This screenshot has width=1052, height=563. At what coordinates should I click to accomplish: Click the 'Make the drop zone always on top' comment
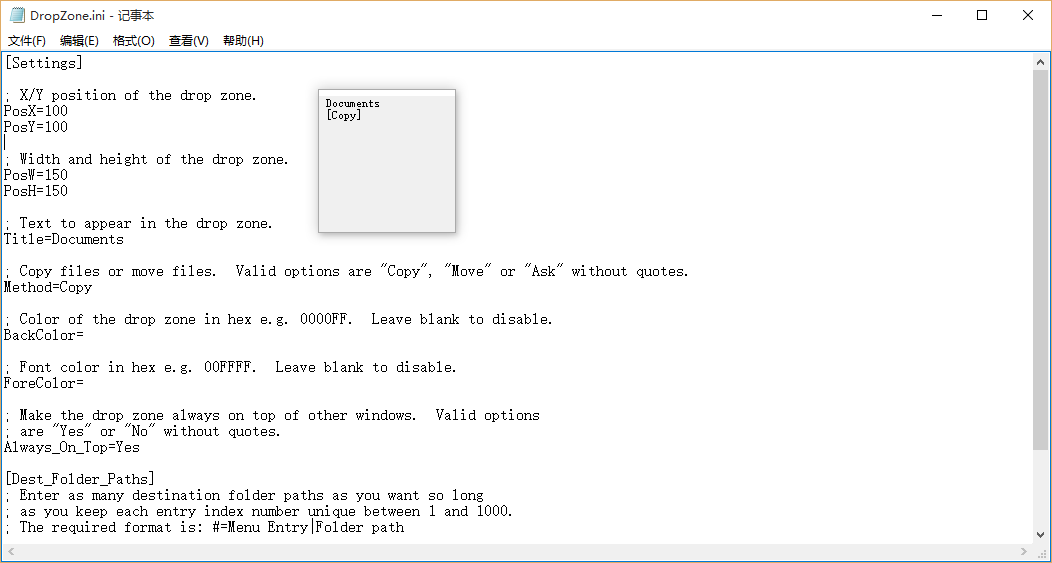[x=272, y=415]
